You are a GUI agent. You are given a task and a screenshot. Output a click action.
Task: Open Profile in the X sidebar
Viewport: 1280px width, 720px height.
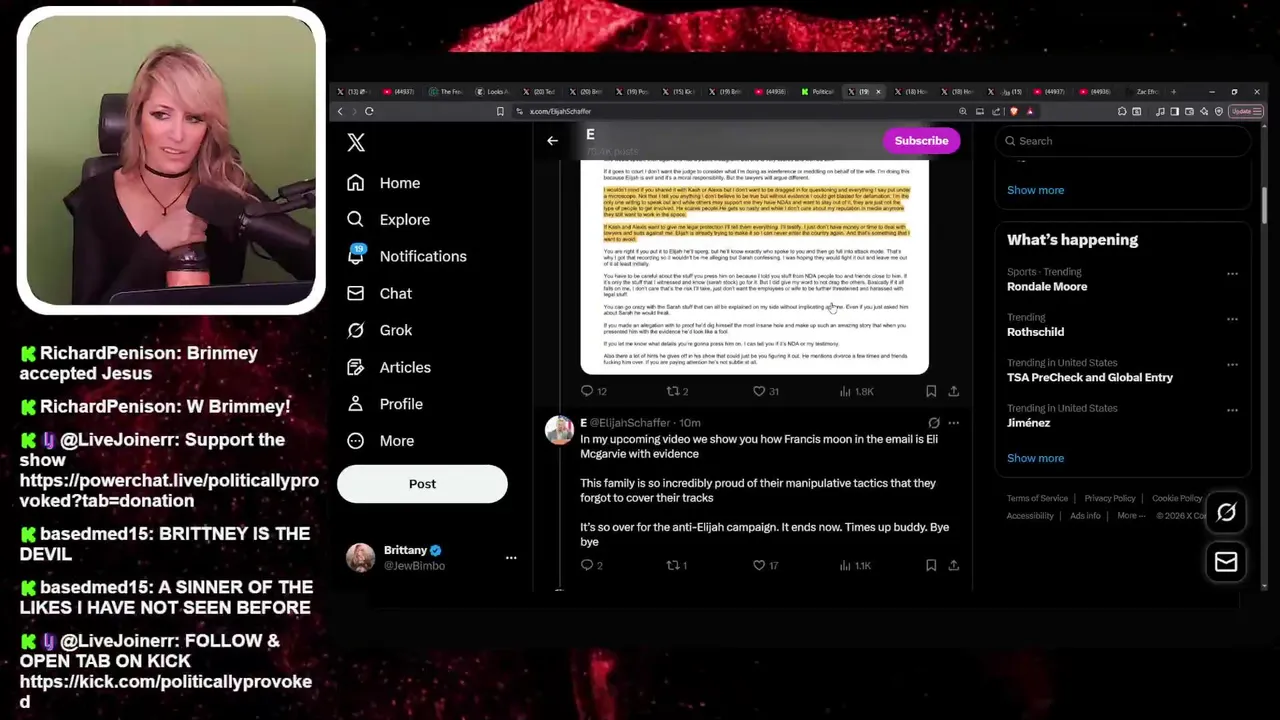384,404
